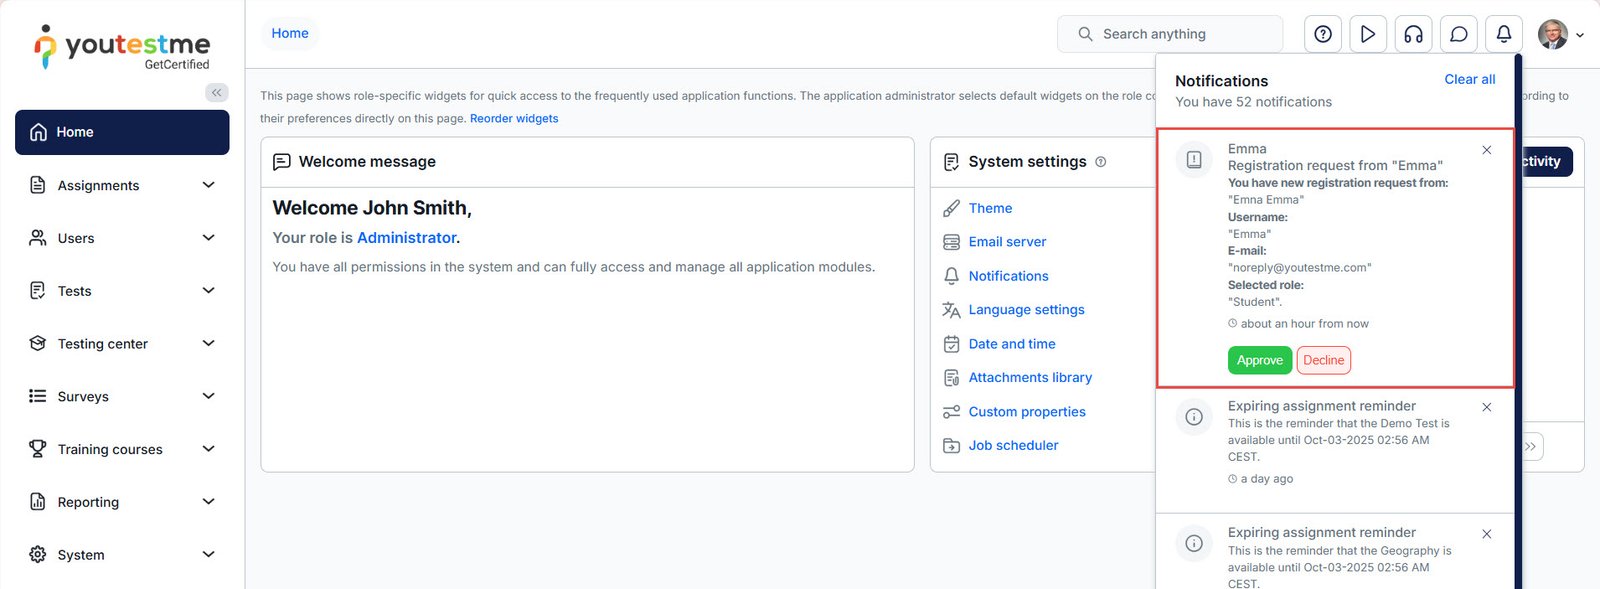Collapse the sidebar with double-chevron icon
The height and width of the screenshot is (589, 1600).
pyautogui.click(x=216, y=93)
